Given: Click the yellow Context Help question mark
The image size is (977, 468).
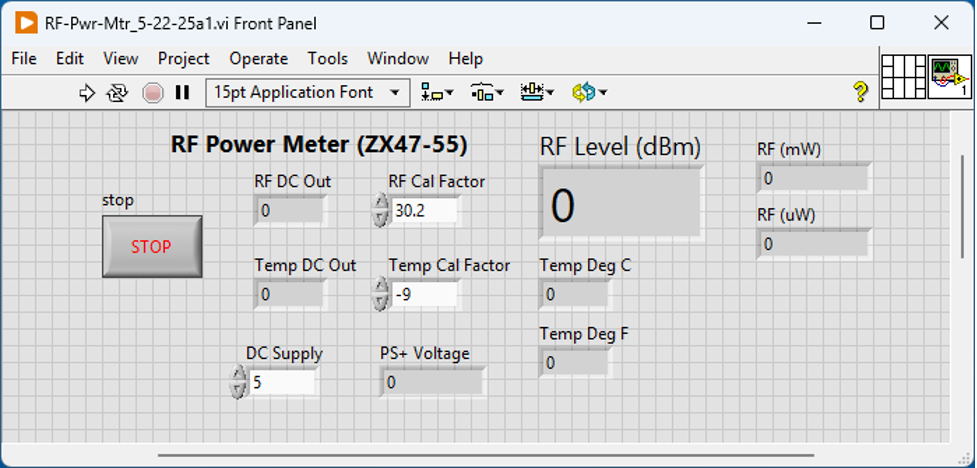Looking at the screenshot, I should click(860, 92).
